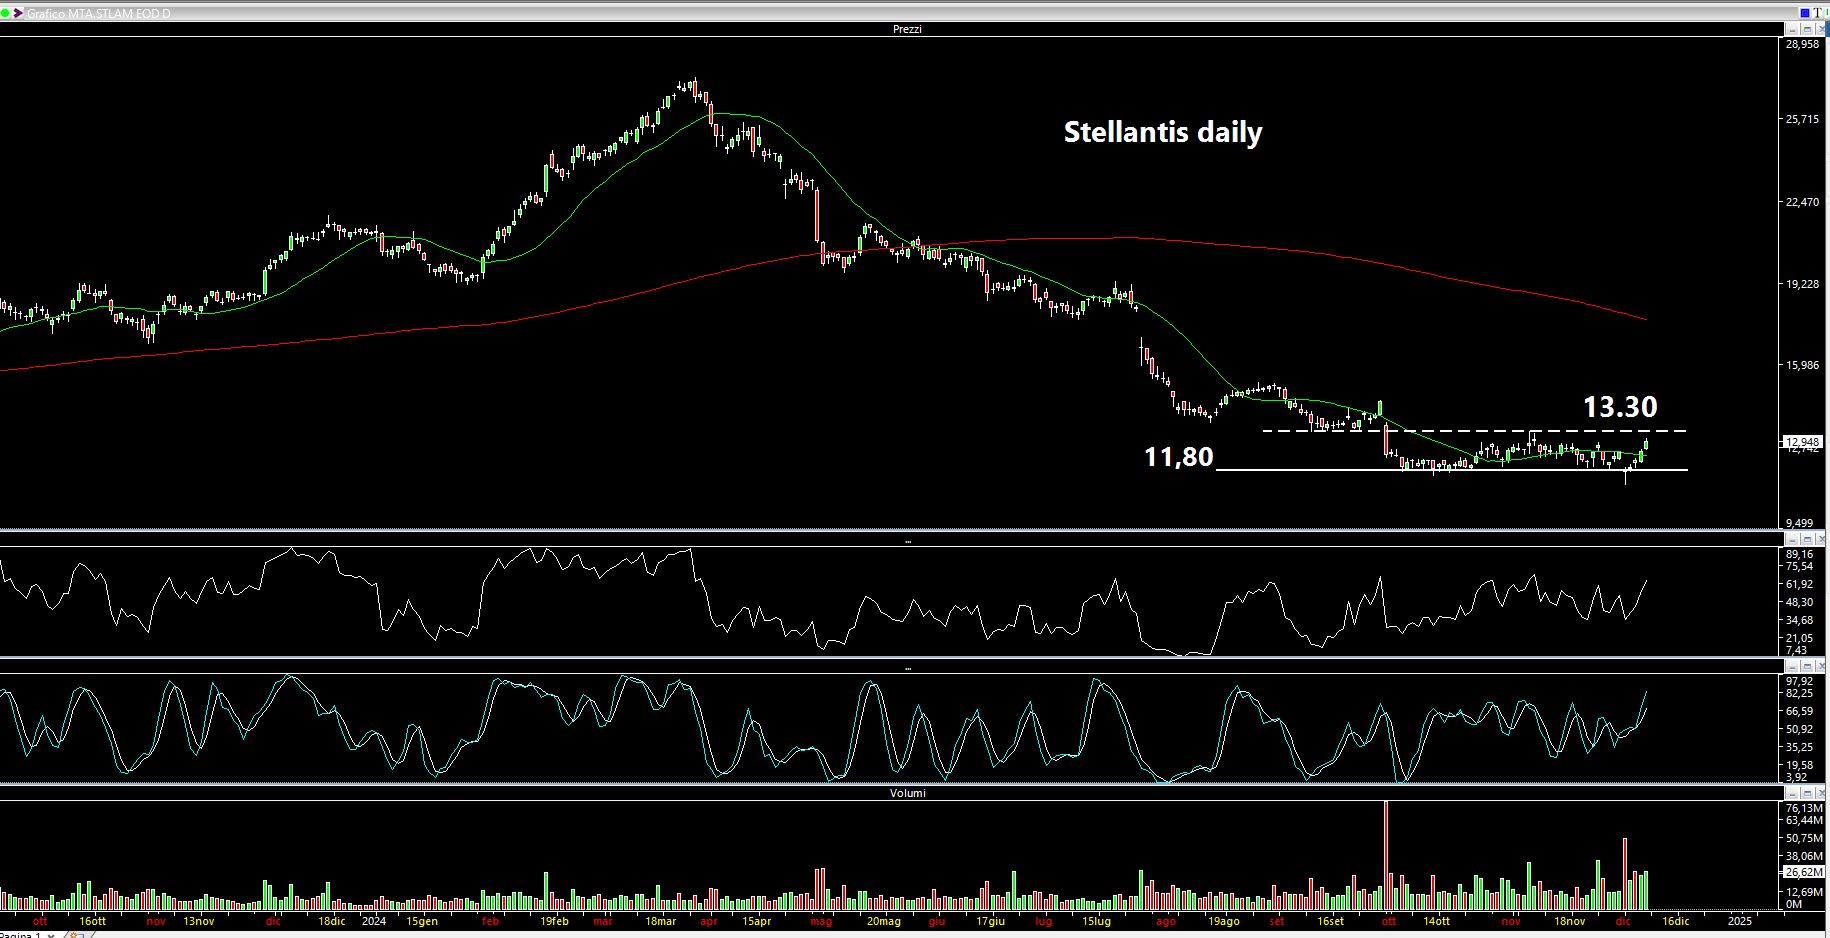Screen dimensions: 1830x938
Task: Close the RSI indicator panel
Action: point(1821,539)
